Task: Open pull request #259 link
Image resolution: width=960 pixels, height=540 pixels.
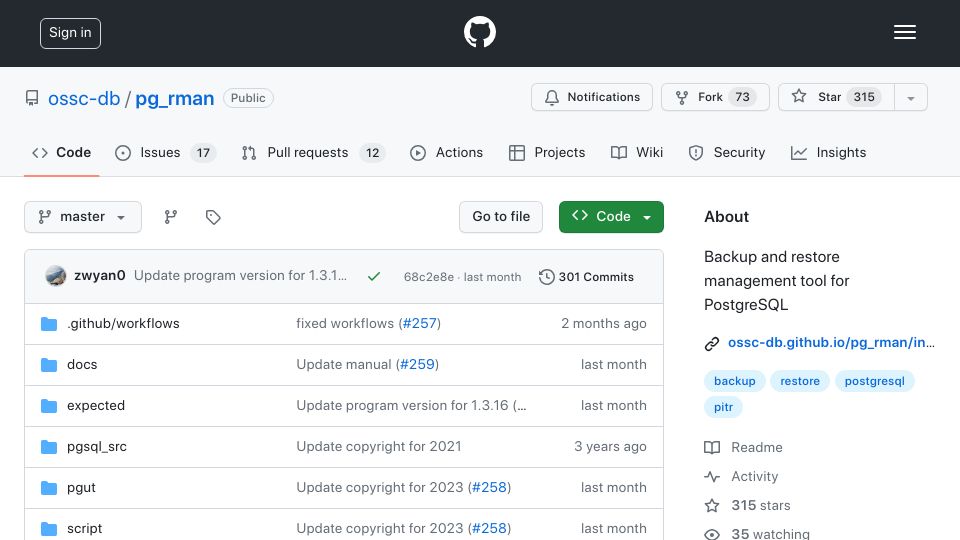Action: [x=418, y=364]
